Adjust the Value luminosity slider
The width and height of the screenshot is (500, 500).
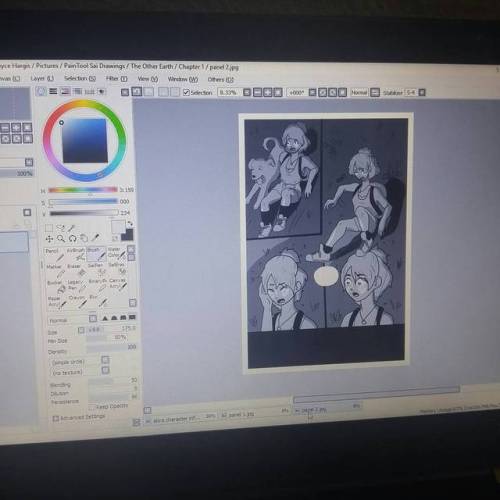coord(84,213)
